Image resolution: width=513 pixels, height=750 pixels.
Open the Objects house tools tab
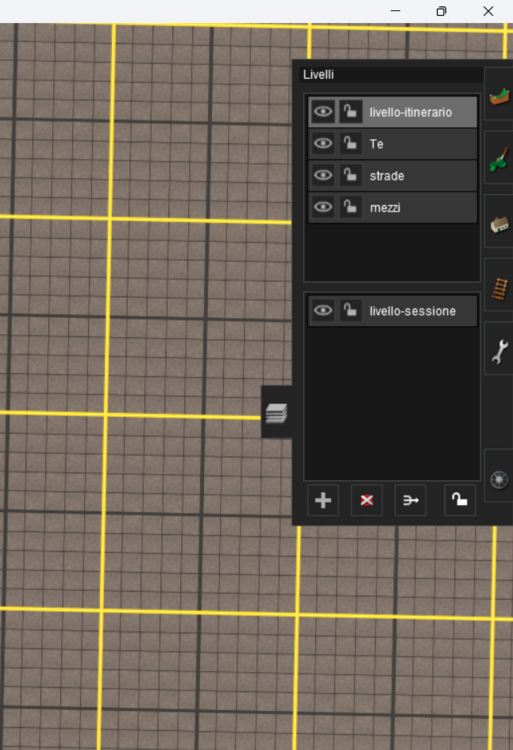point(499,222)
